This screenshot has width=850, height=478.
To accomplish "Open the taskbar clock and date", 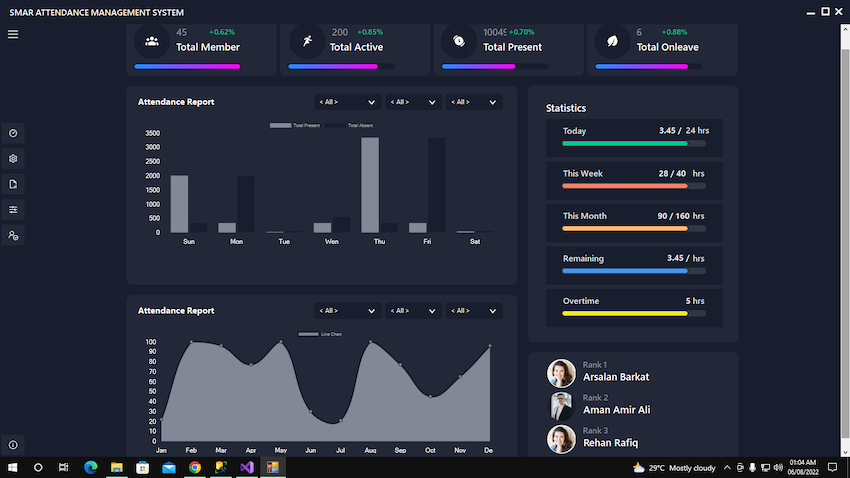I will pyautogui.click(x=803, y=467).
